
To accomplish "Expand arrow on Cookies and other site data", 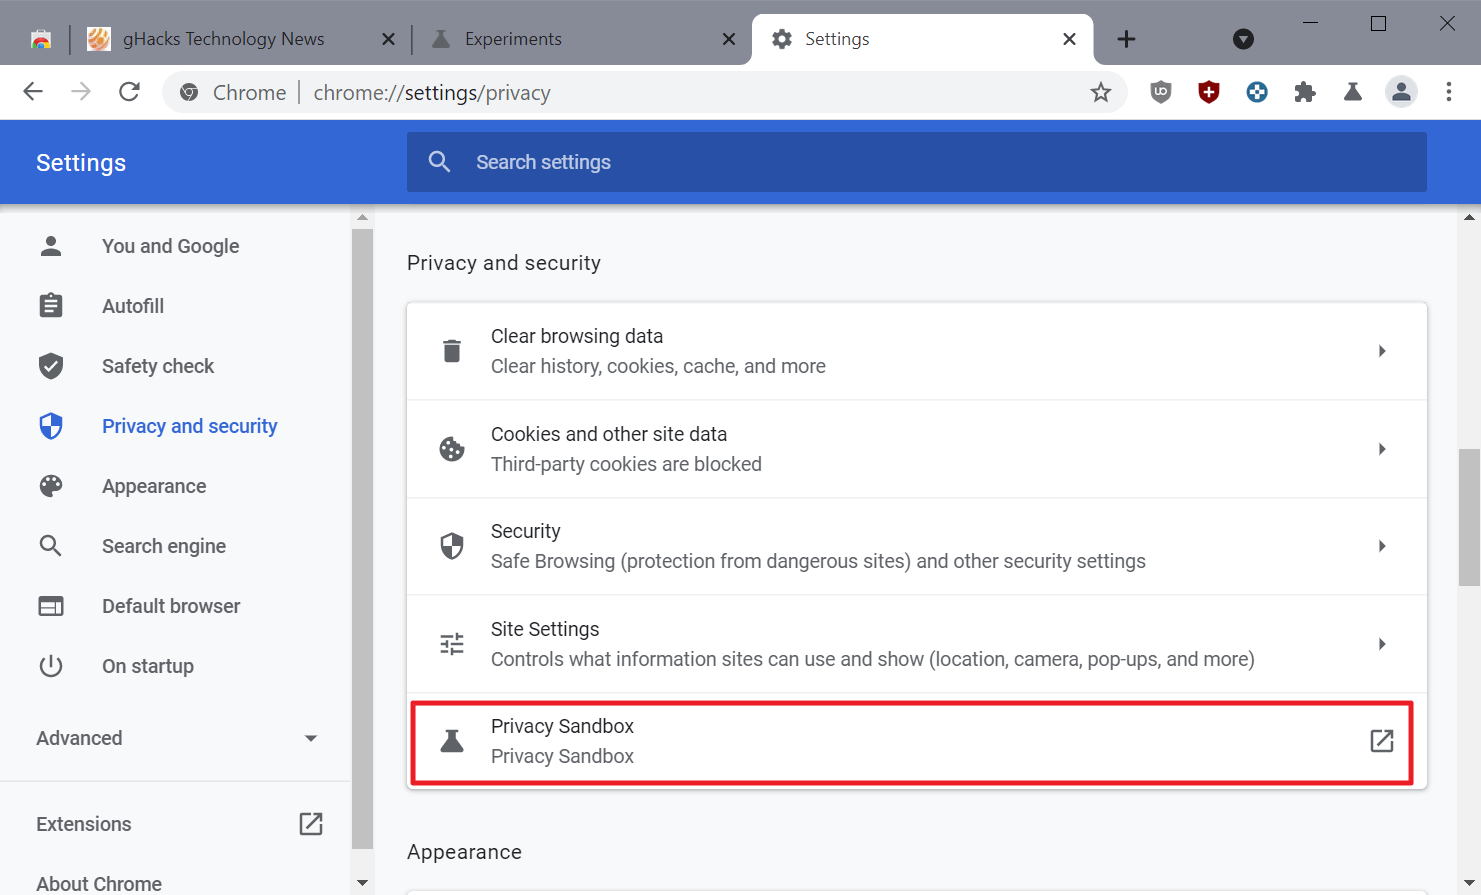I will point(1382,449).
